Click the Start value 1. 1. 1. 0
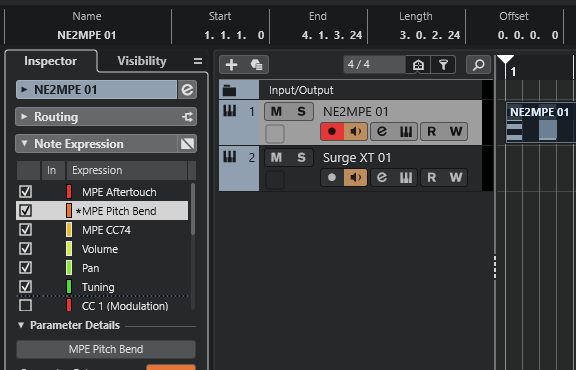Image resolution: width=576 pixels, height=370 pixels. point(234,35)
